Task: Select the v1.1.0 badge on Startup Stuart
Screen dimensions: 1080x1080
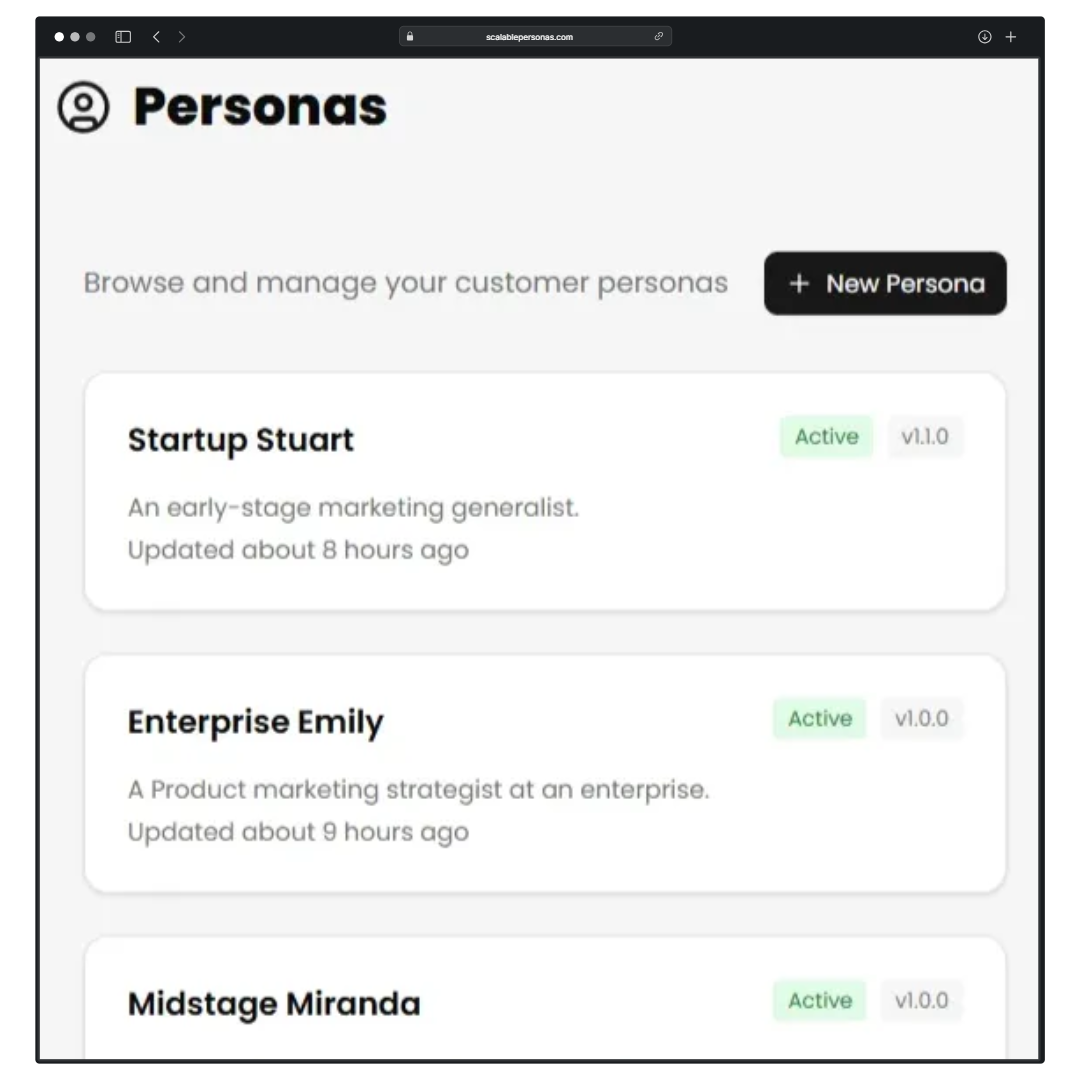Action: click(926, 436)
